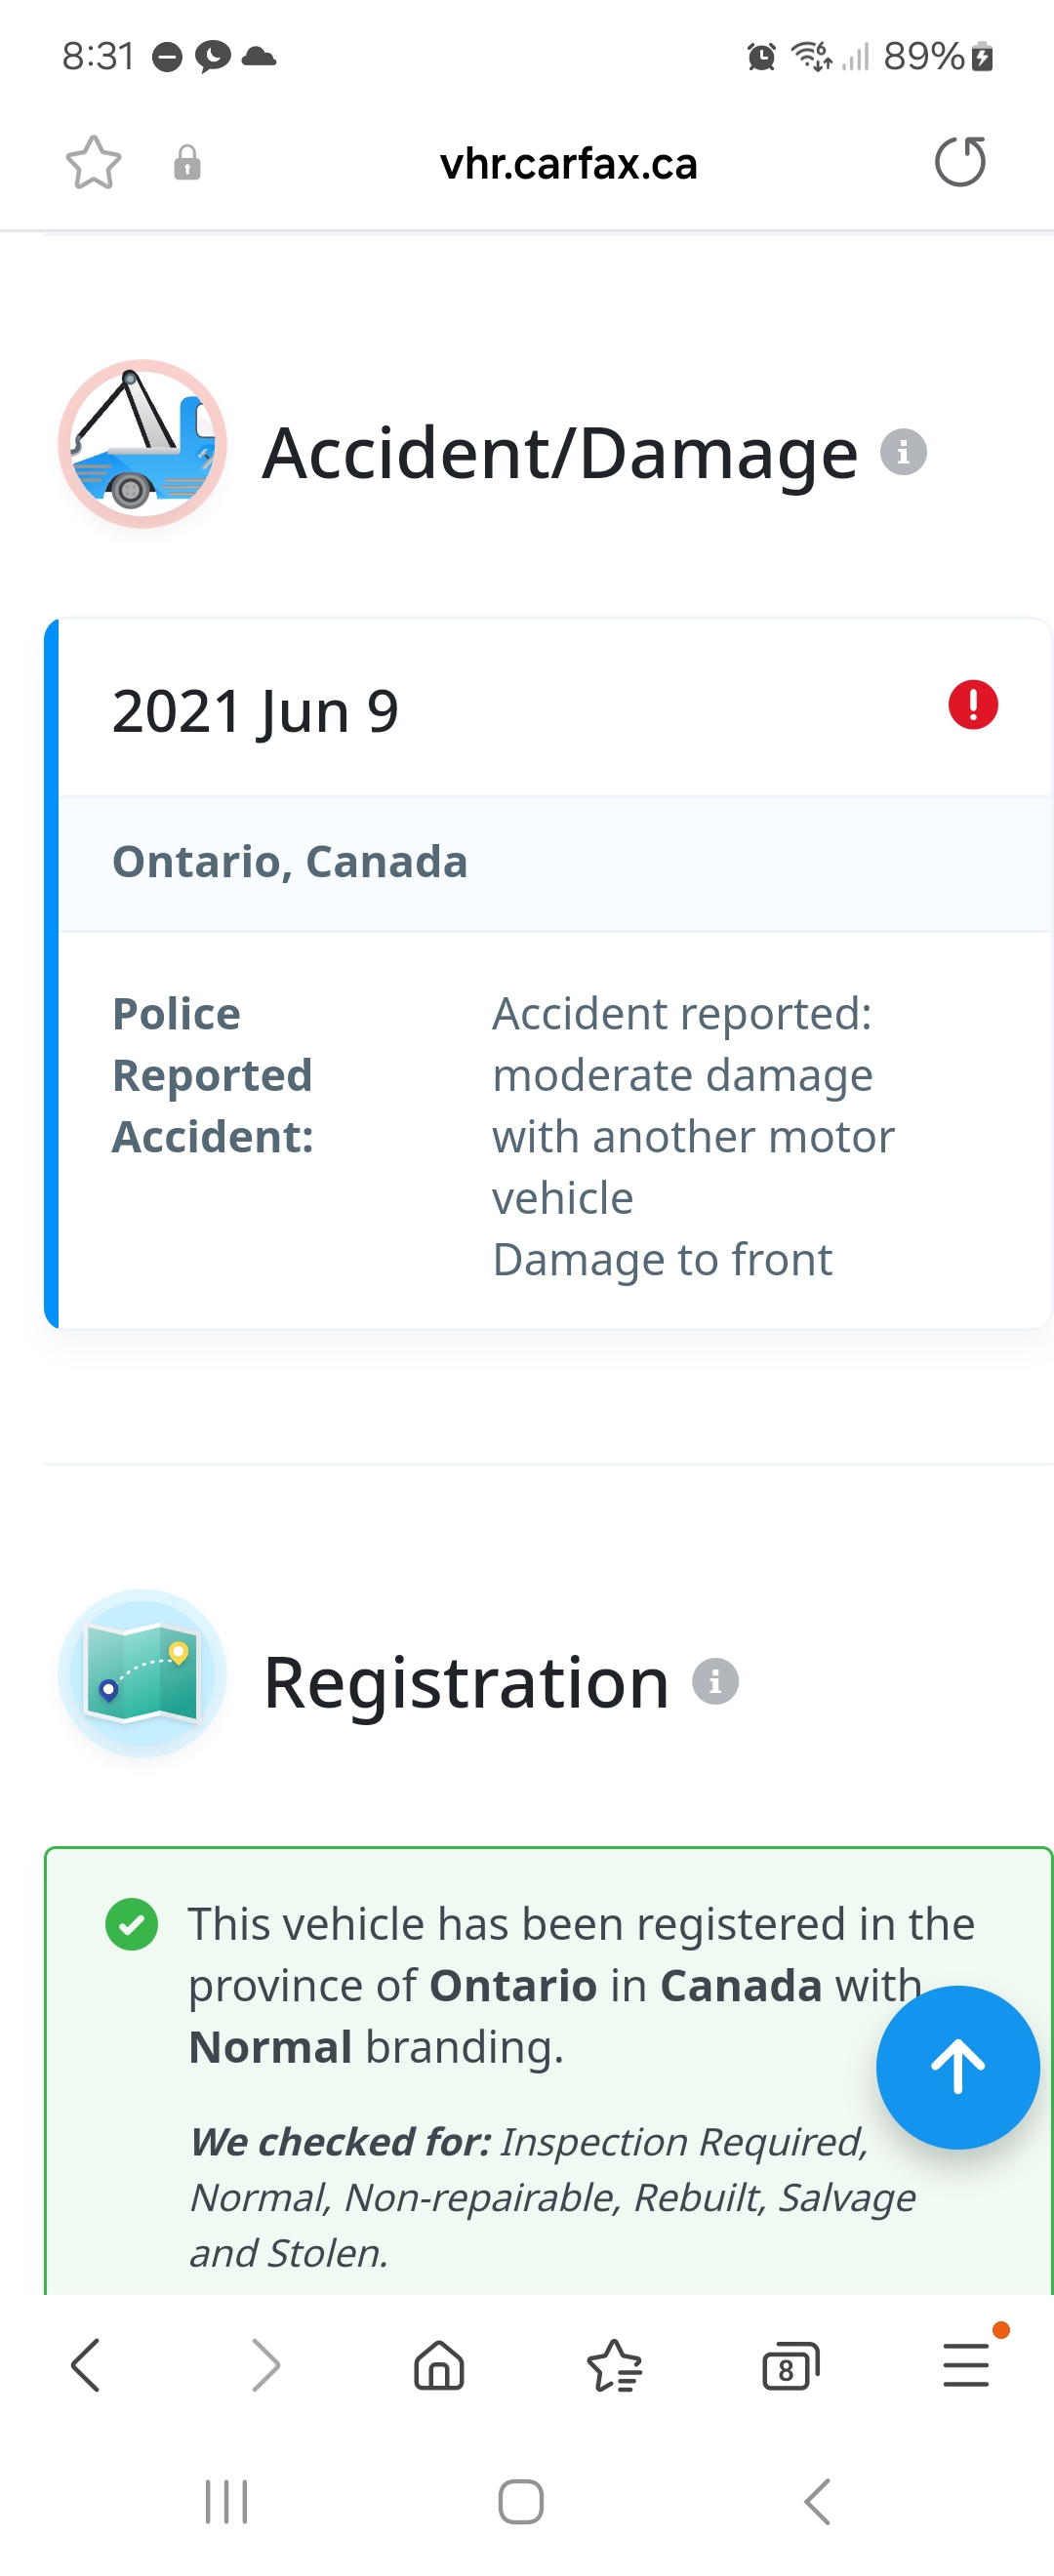Open the tab switcher showing 8 tabs
1054x2576 pixels.
(790, 2366)
